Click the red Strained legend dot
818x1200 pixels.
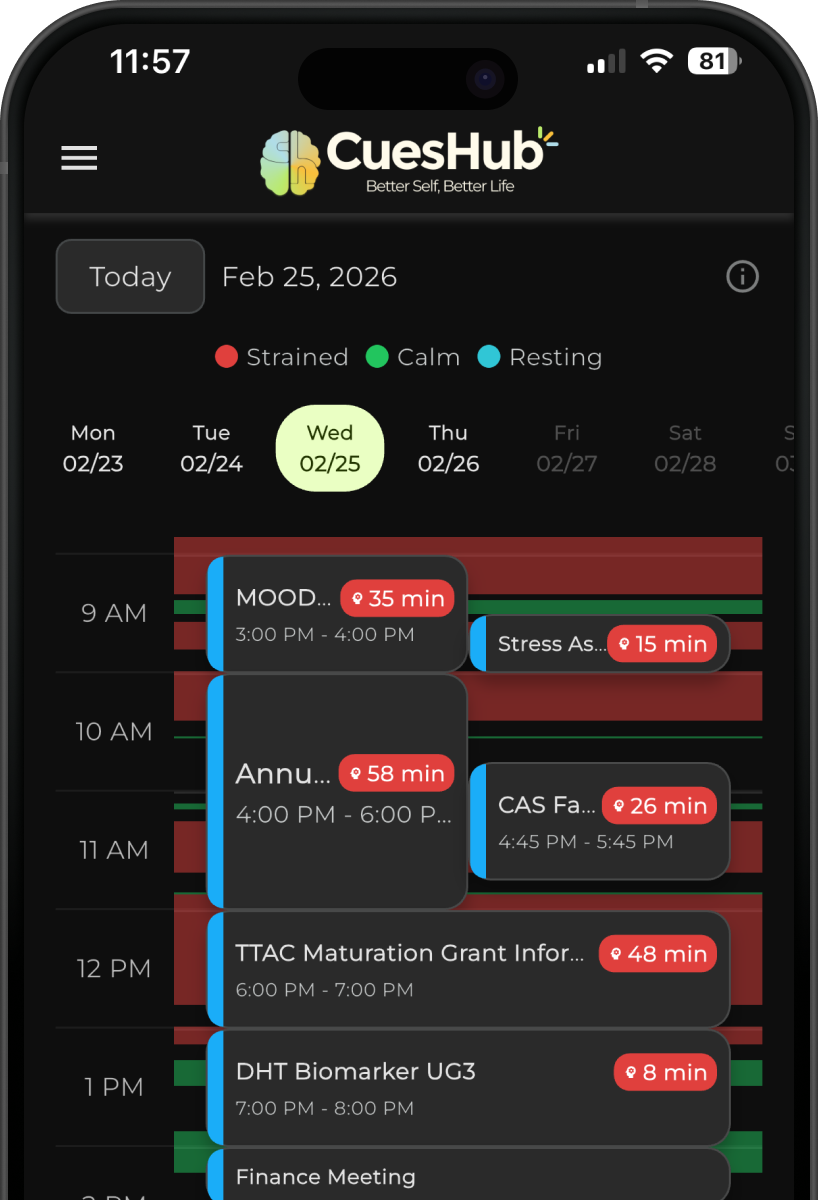pyautogui.click(x=227, y=357)
